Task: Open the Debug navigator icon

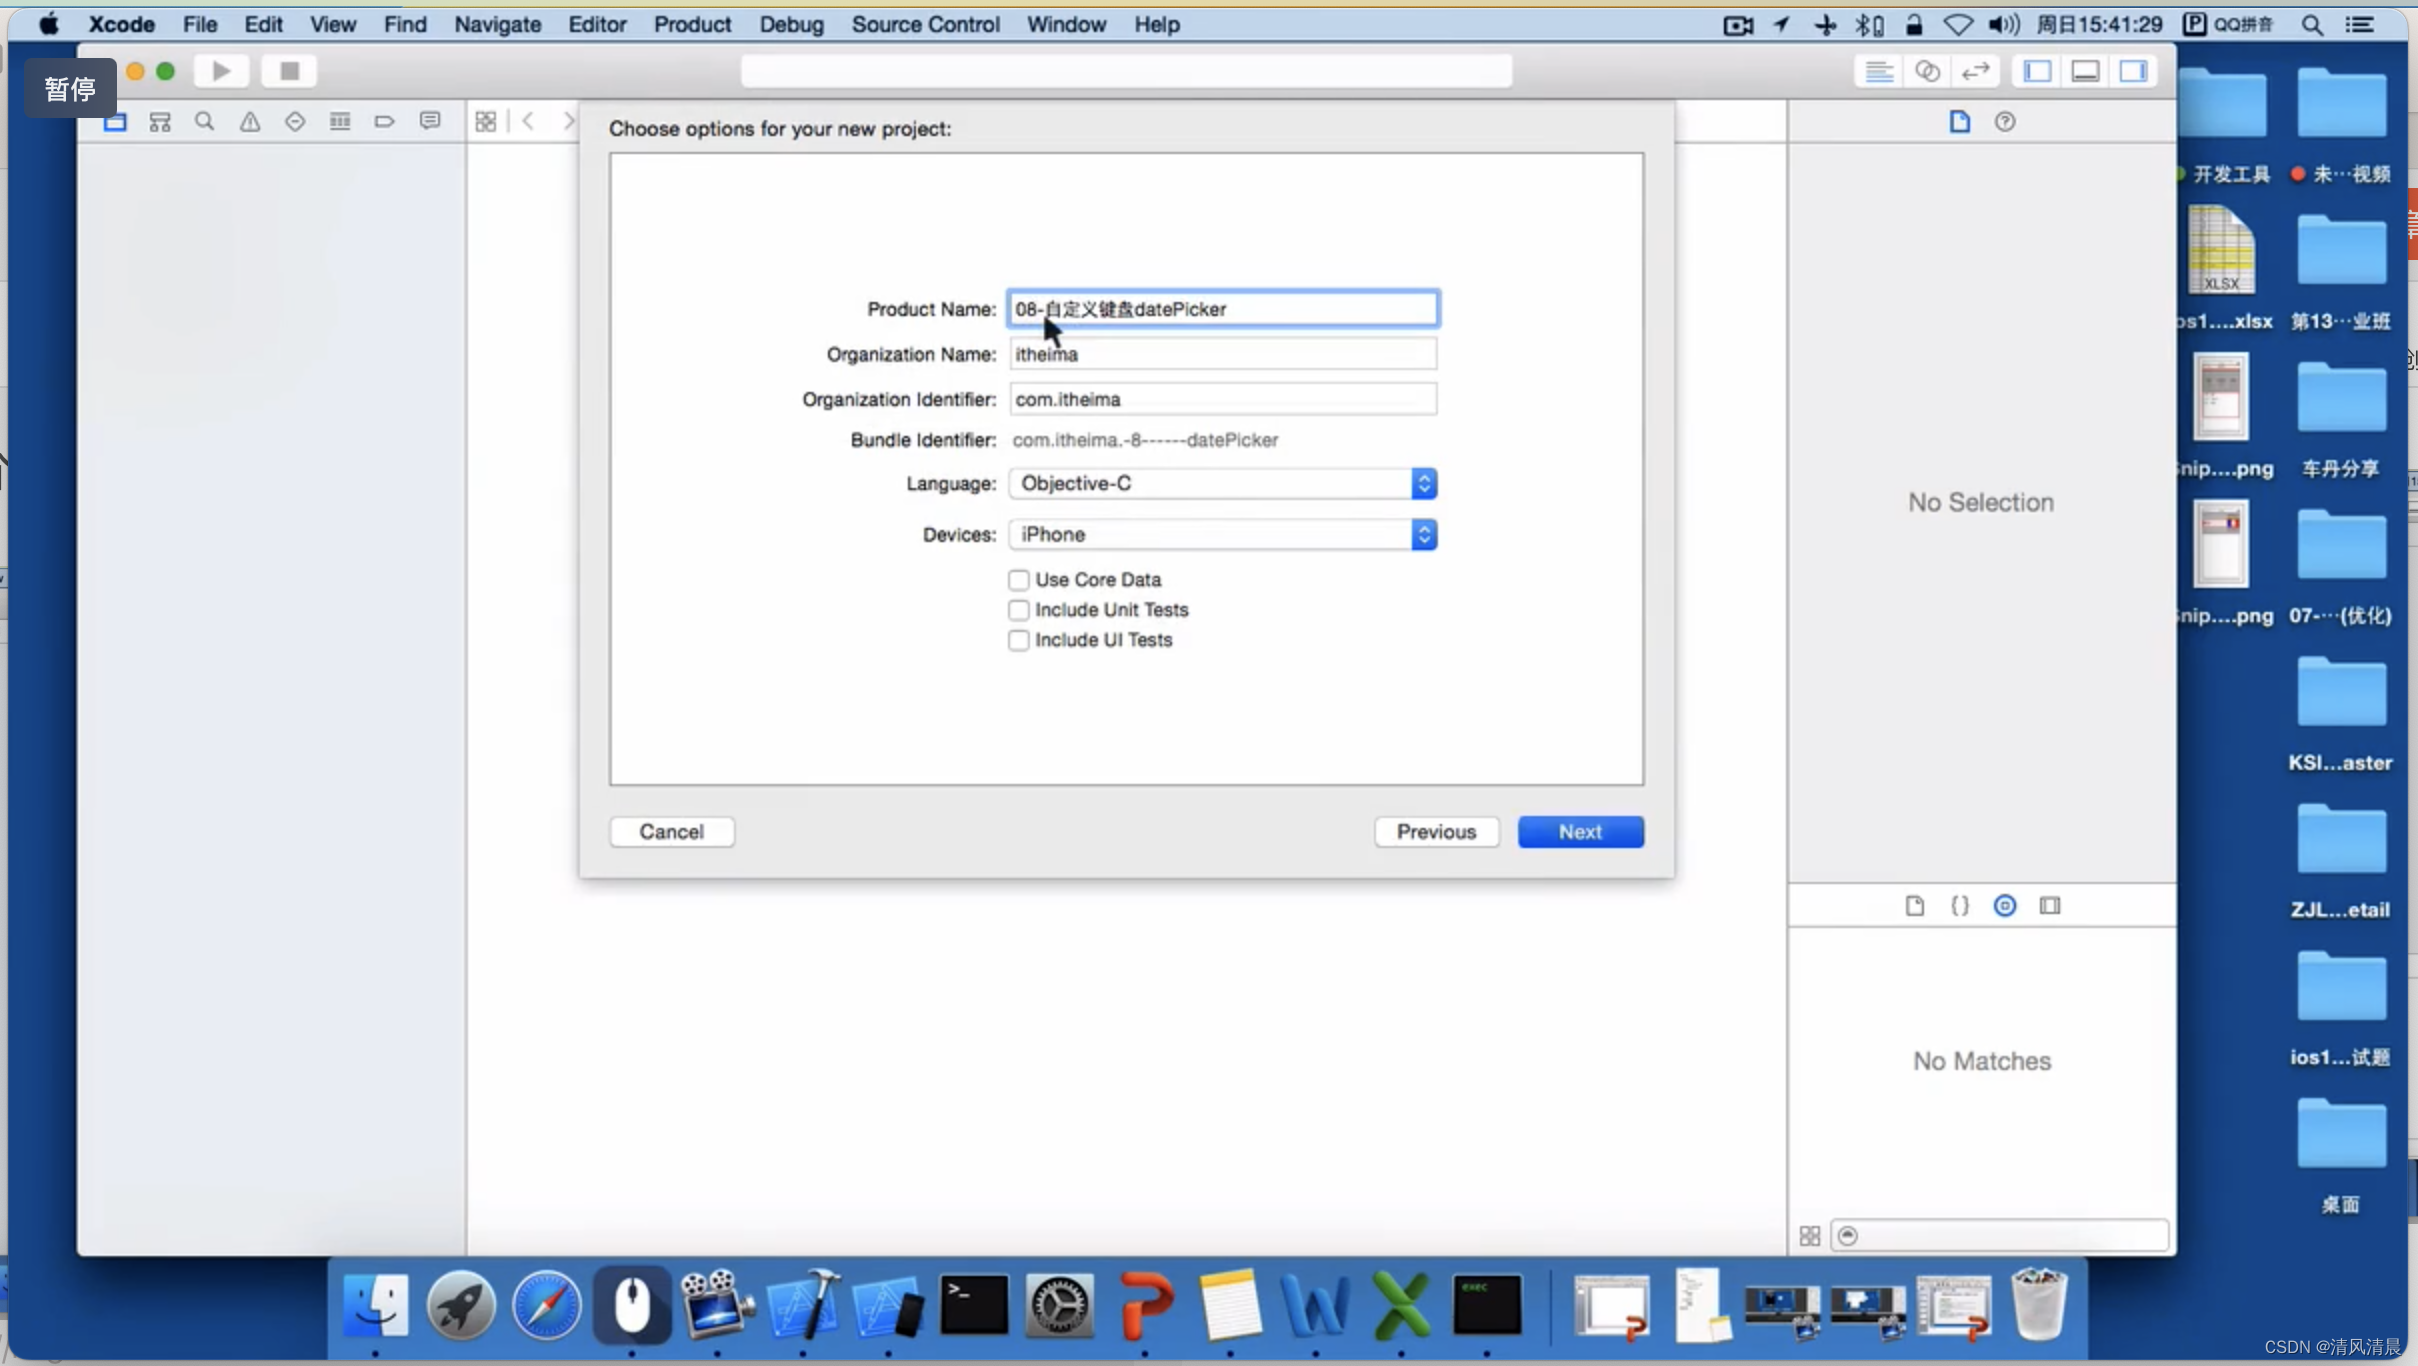Action: click(340, 122)
